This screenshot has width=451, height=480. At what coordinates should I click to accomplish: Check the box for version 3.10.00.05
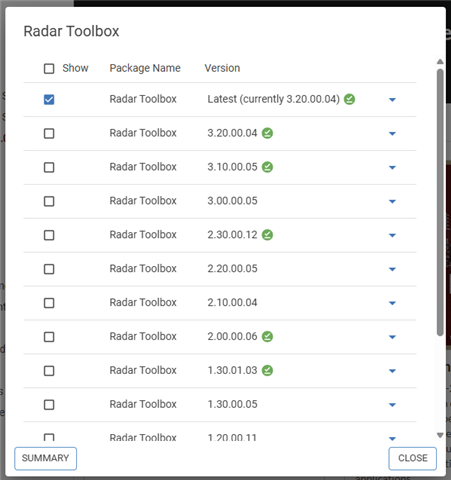pyautogui.click(x=49, y=167)
